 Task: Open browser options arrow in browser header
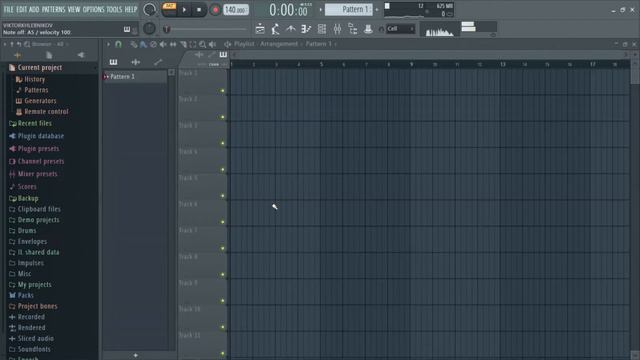(x=5, y=44)
